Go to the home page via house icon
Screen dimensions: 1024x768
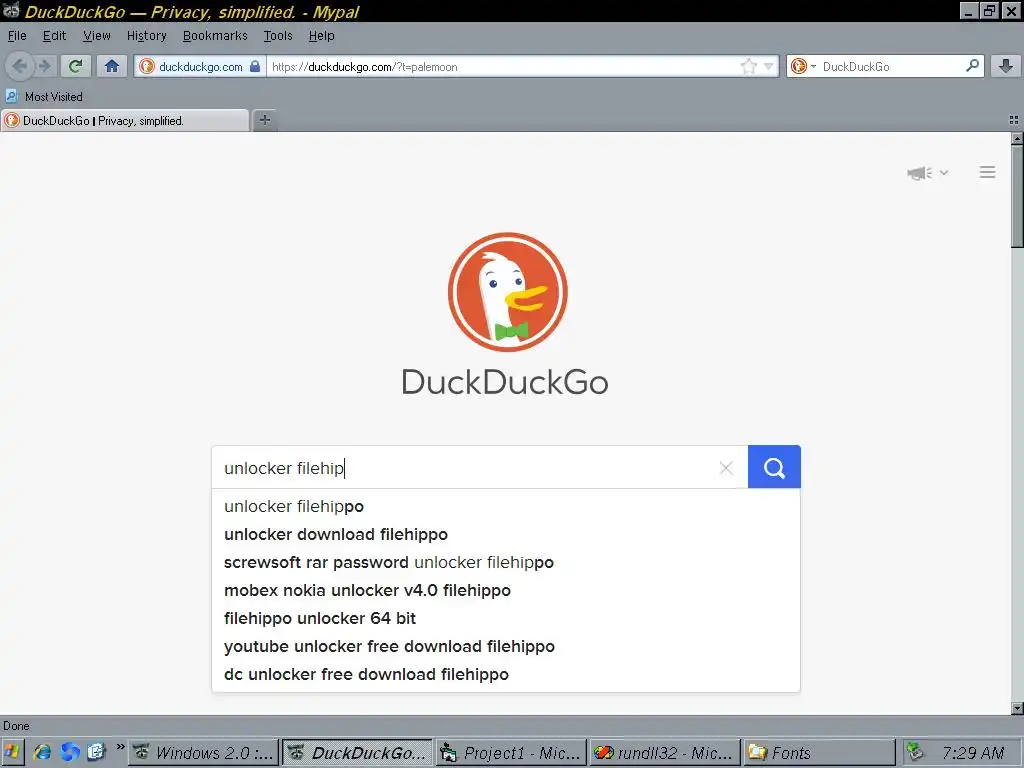(x=112, y=66)
